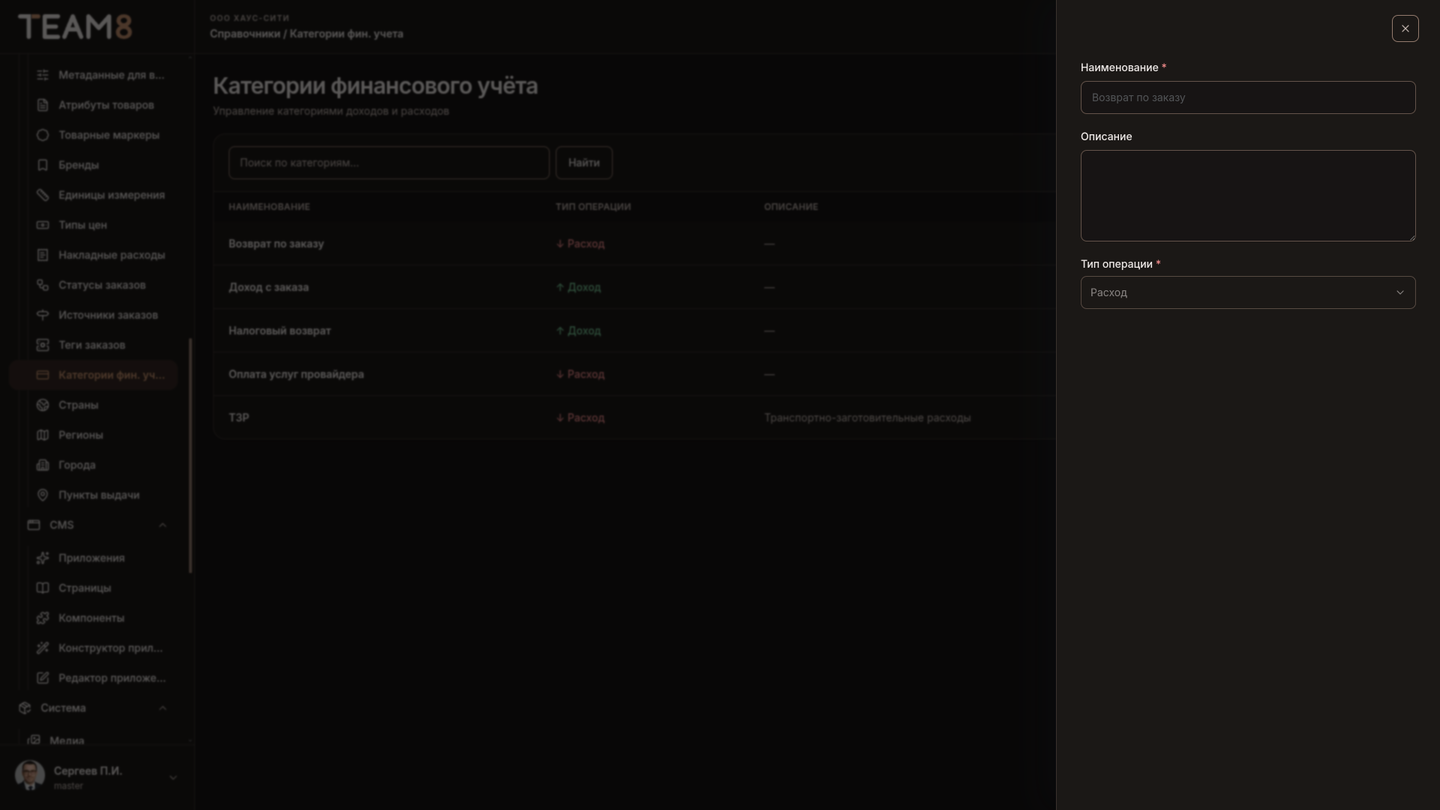Close the side panel with X button
This screenshot has width=1440, height=810.
(x=1405, y=28)
